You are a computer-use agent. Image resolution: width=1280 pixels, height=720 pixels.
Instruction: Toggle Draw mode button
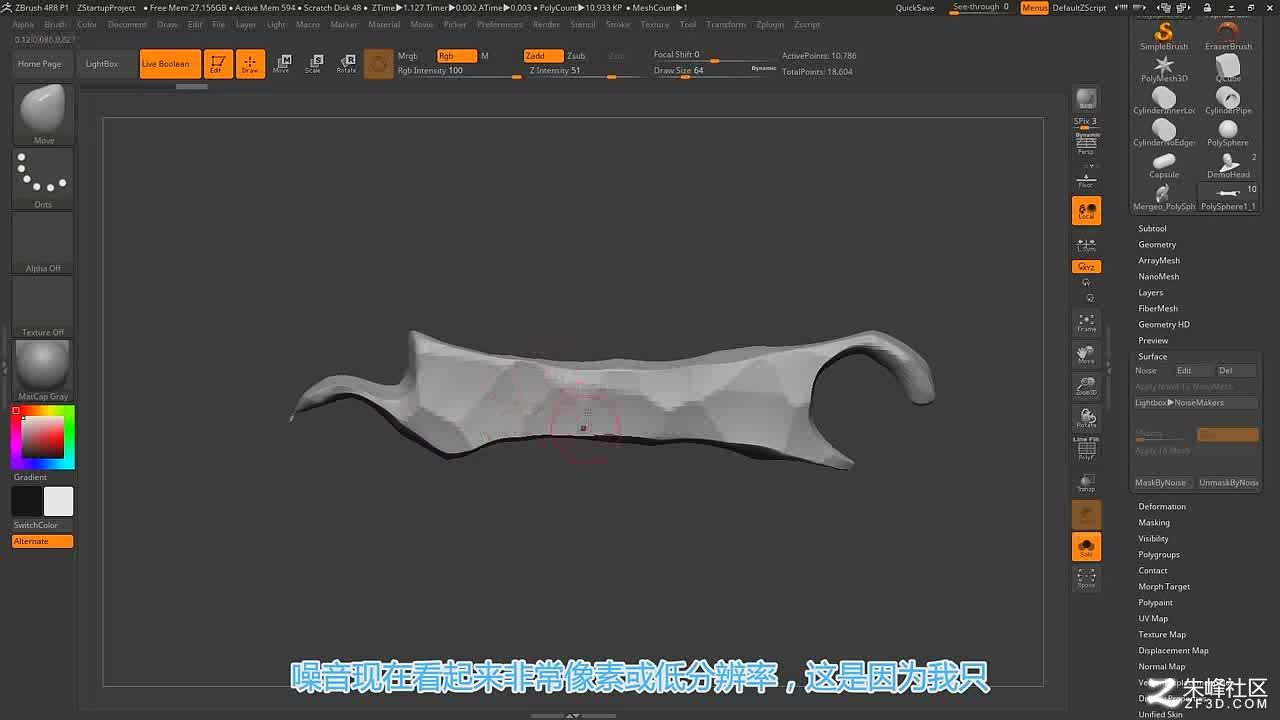coord(250,64)
